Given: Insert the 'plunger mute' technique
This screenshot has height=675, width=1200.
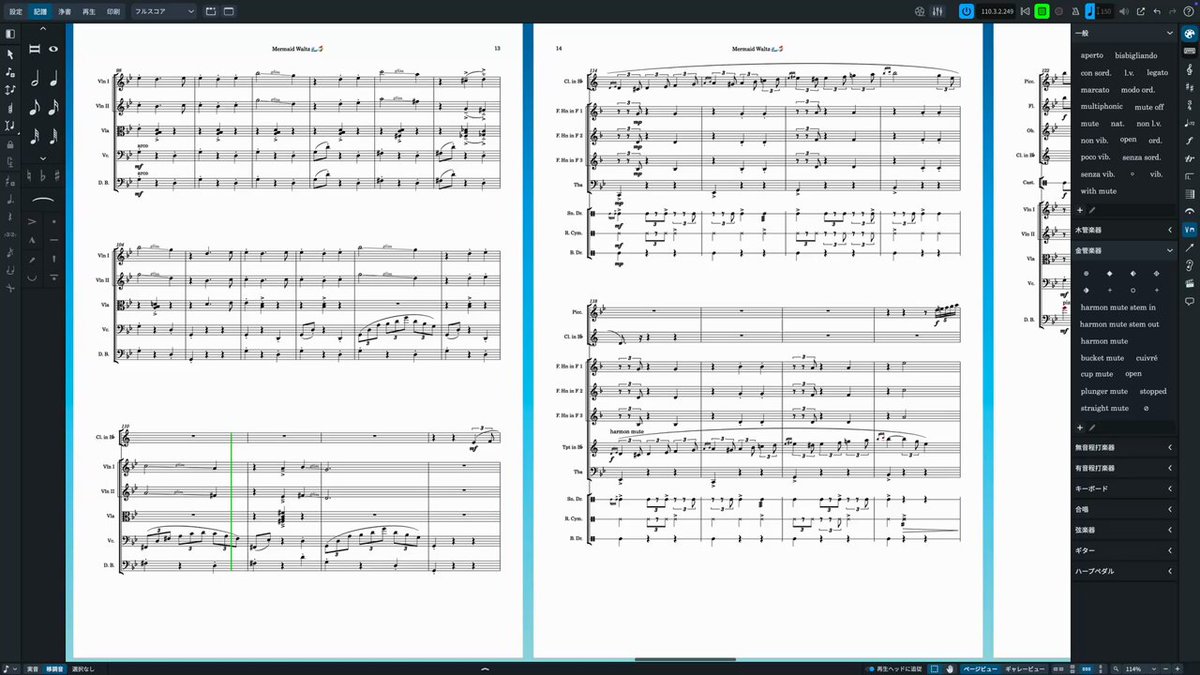Looking at the screenshot, I should (1104, 391).
